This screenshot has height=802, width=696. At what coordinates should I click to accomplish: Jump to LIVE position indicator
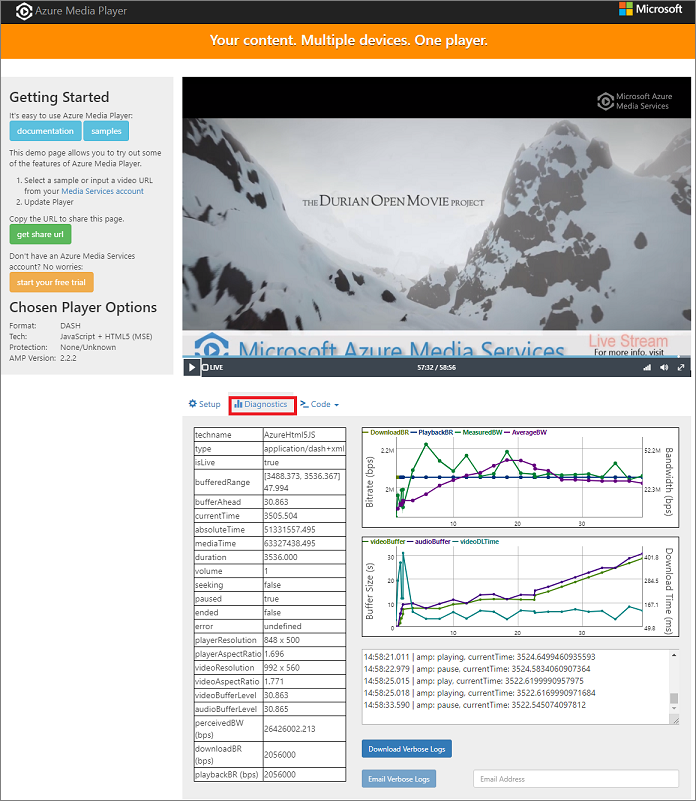(212, 367)
